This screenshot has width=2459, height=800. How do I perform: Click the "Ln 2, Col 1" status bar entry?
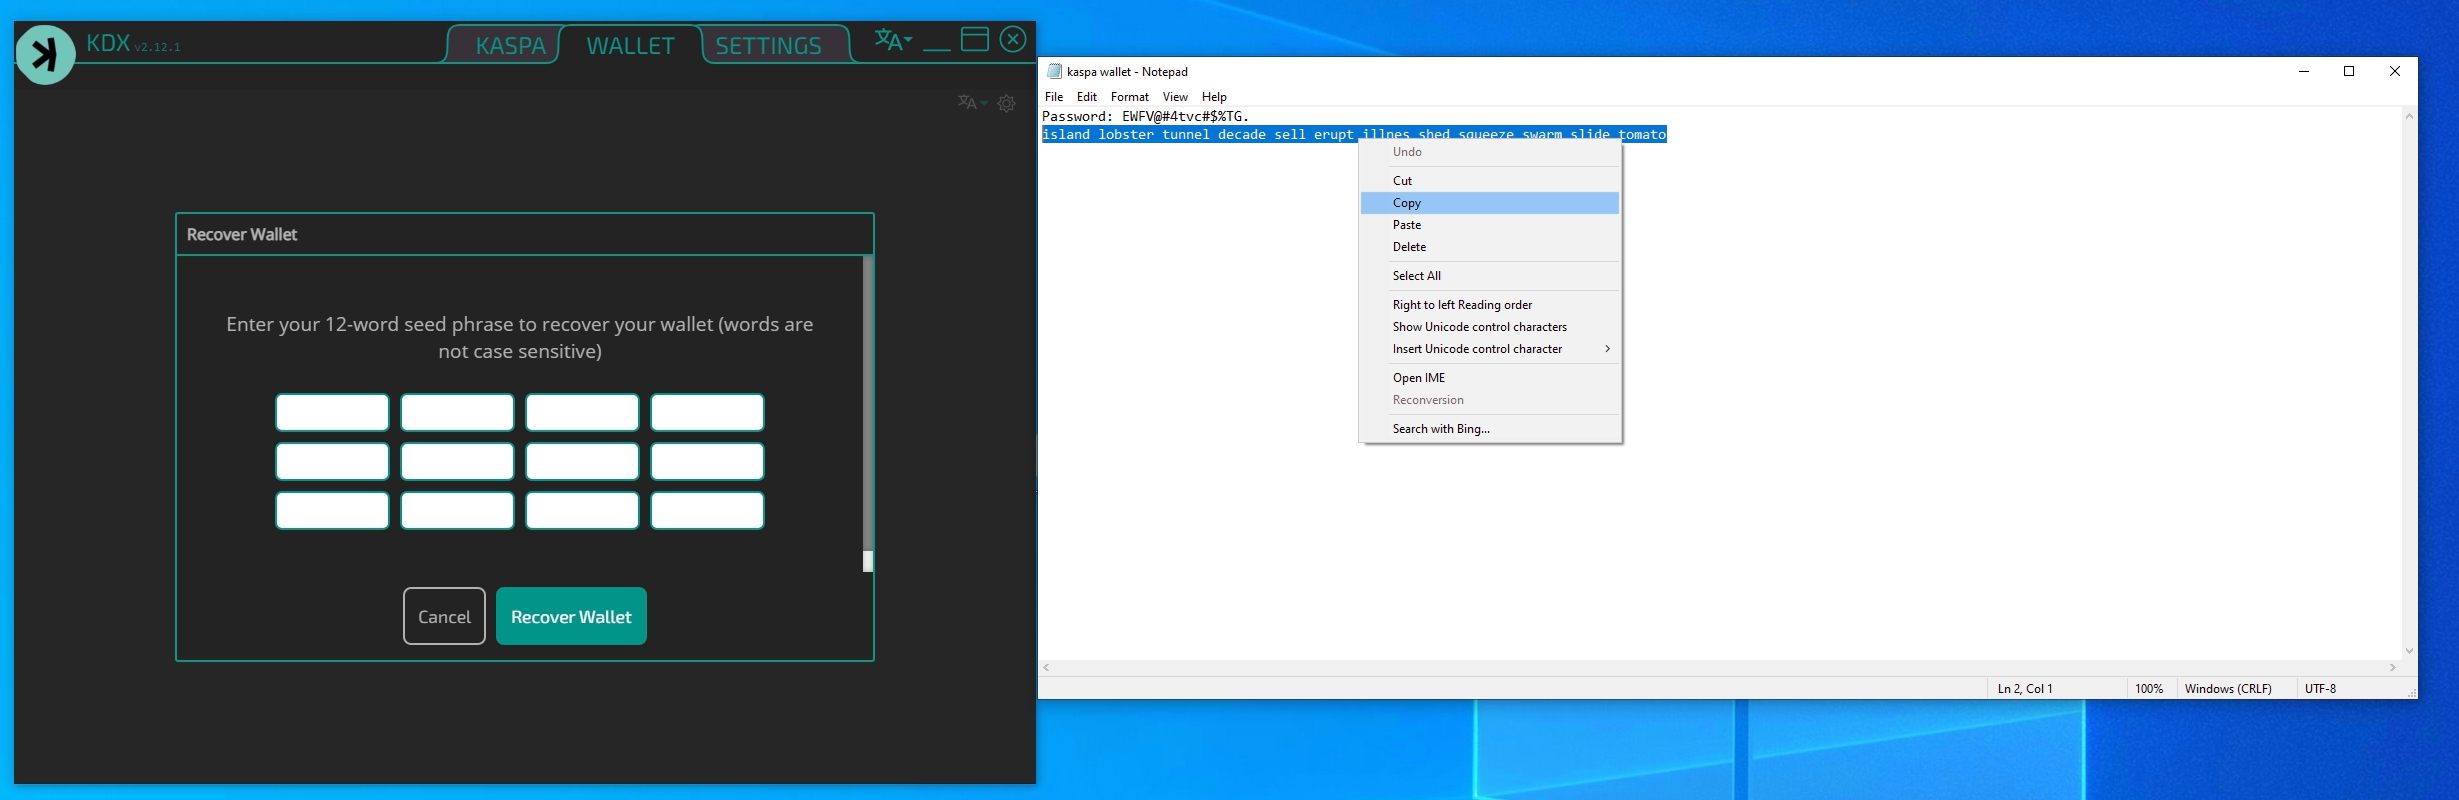pos(2025,689)
